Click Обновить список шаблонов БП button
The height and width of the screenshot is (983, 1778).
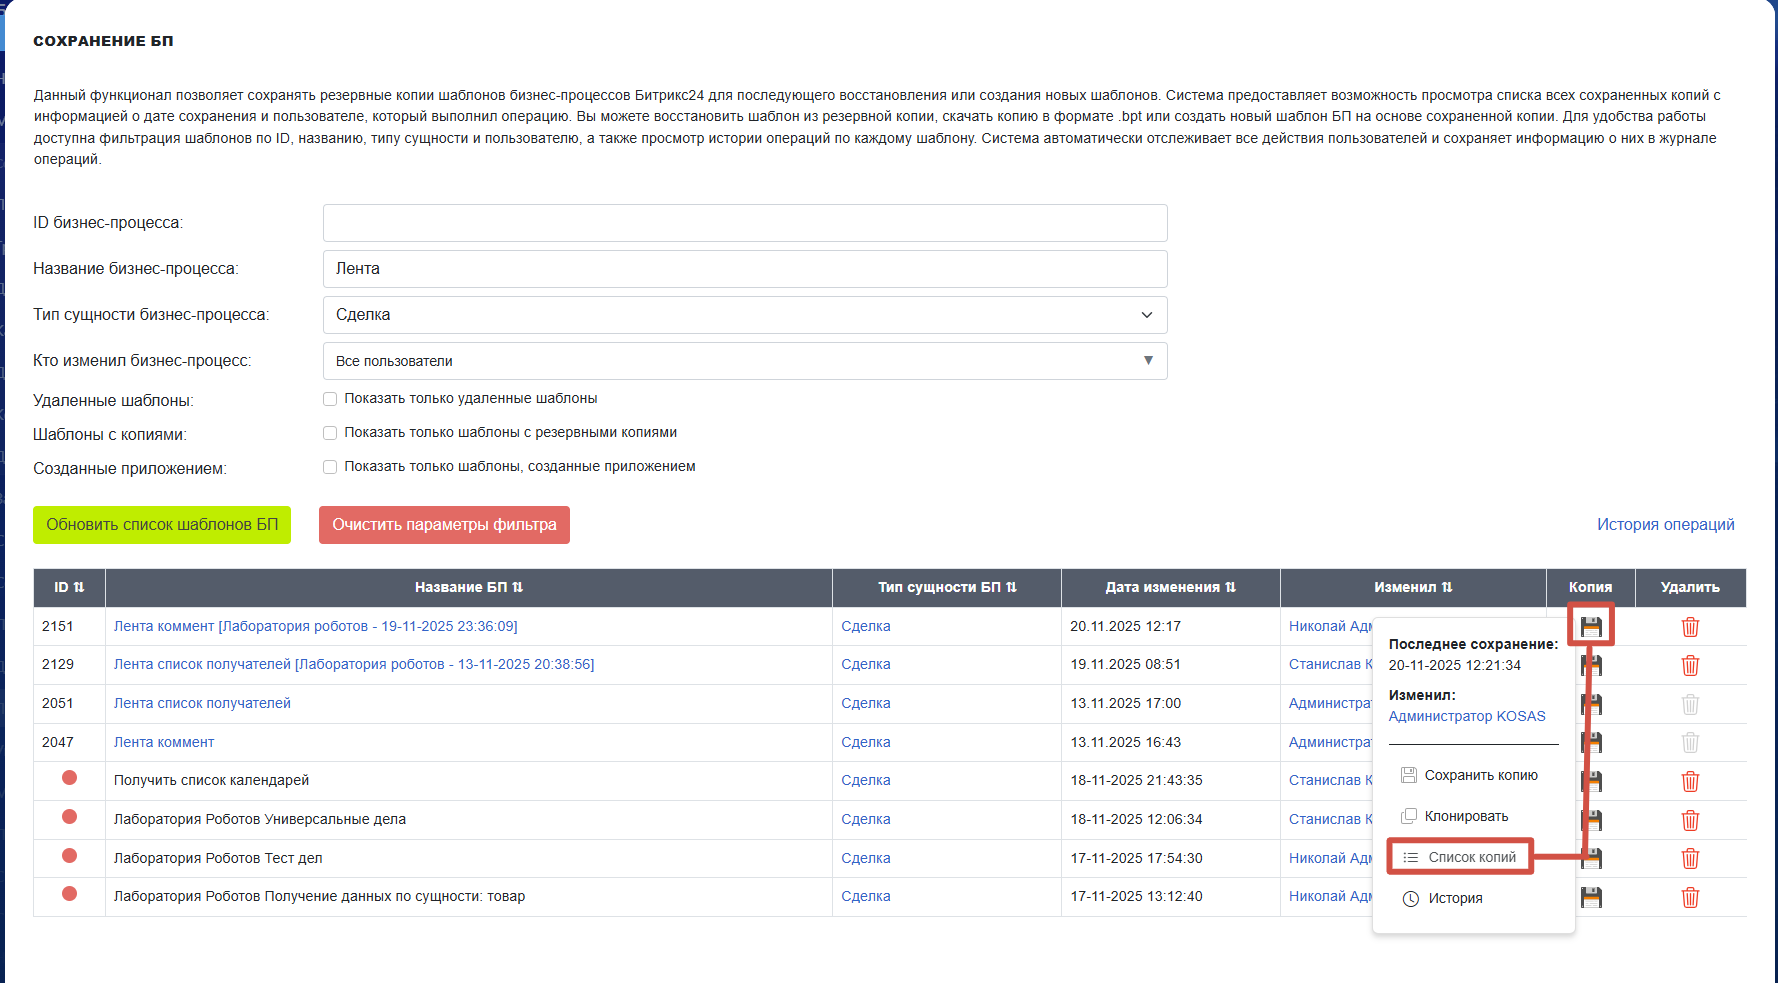pyautogui.click(x=162, y=525)
